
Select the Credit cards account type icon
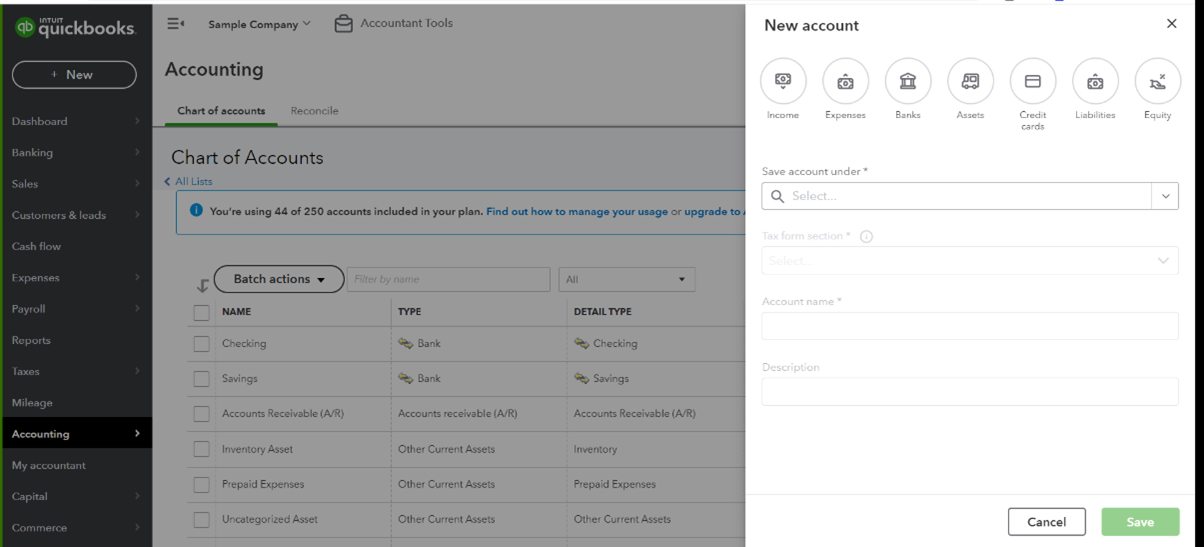pyautogui.click(x=1033, y=81)
